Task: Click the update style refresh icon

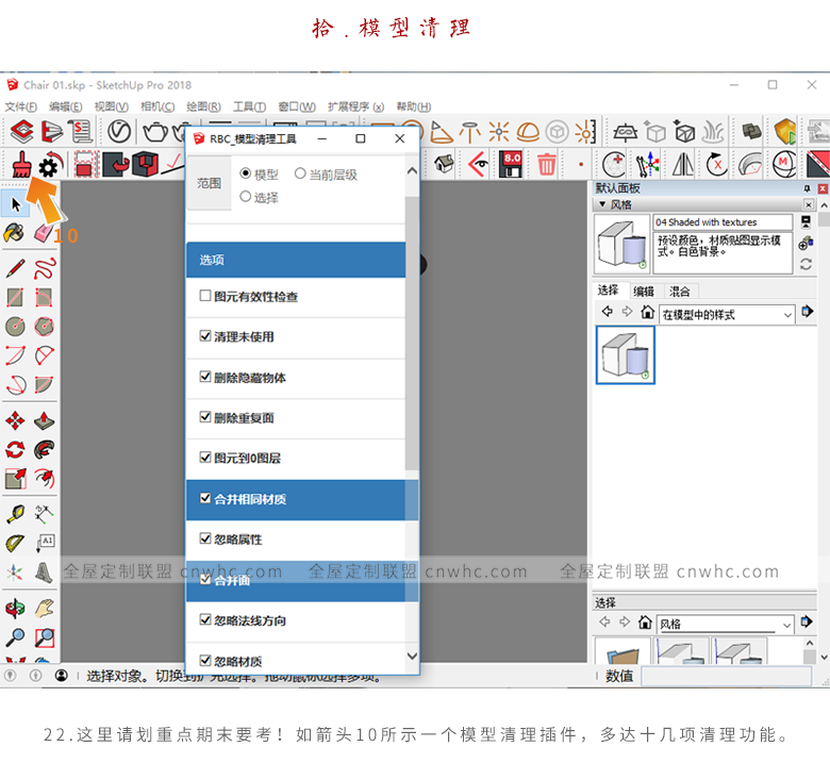Action: pyautogui.click(x=806, y=264)
